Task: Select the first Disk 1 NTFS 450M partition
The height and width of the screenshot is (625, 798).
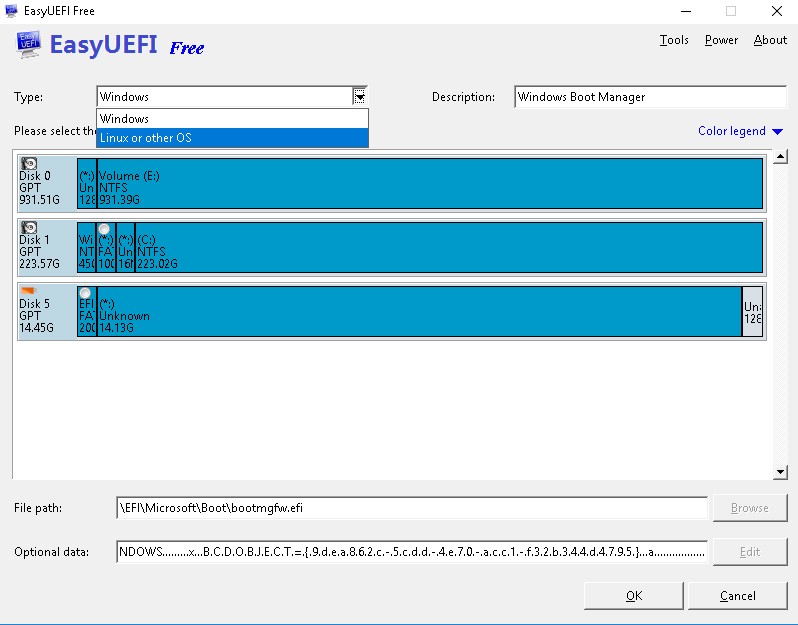Action: 87,247
